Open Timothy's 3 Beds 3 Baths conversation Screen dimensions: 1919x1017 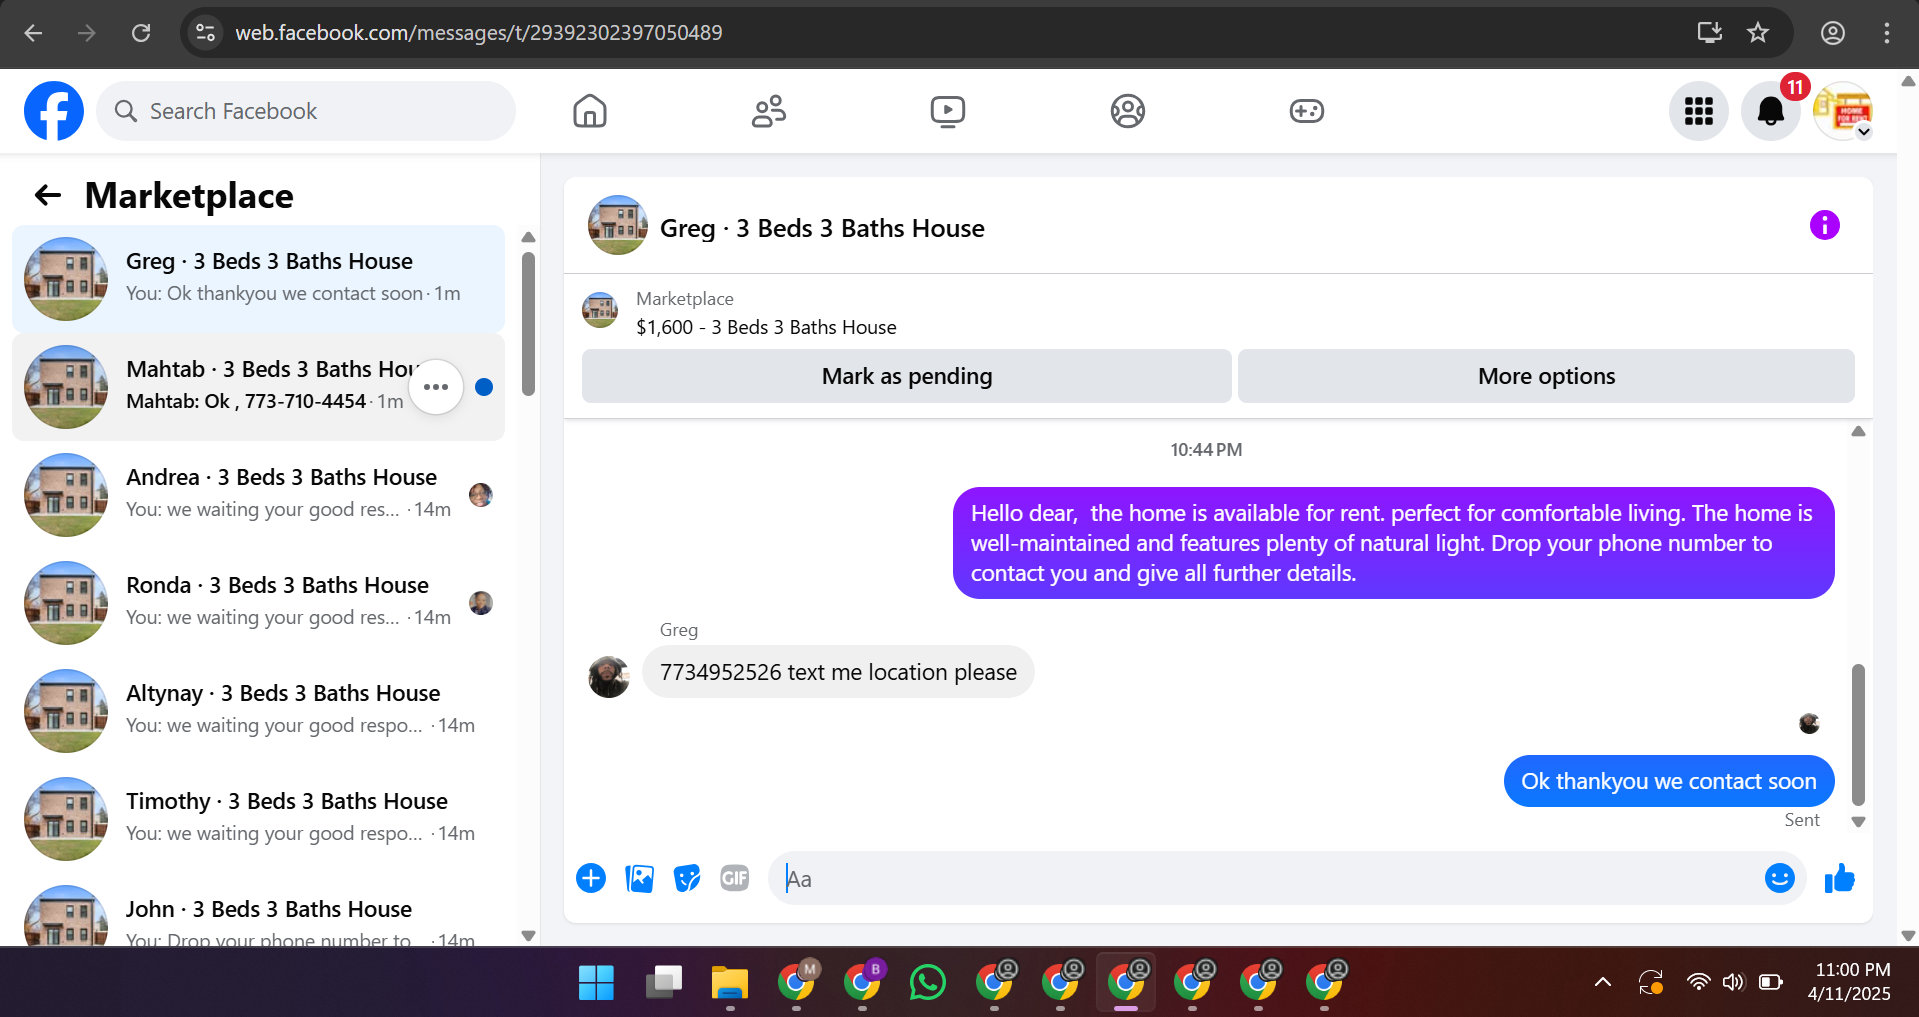pos(258,818)
